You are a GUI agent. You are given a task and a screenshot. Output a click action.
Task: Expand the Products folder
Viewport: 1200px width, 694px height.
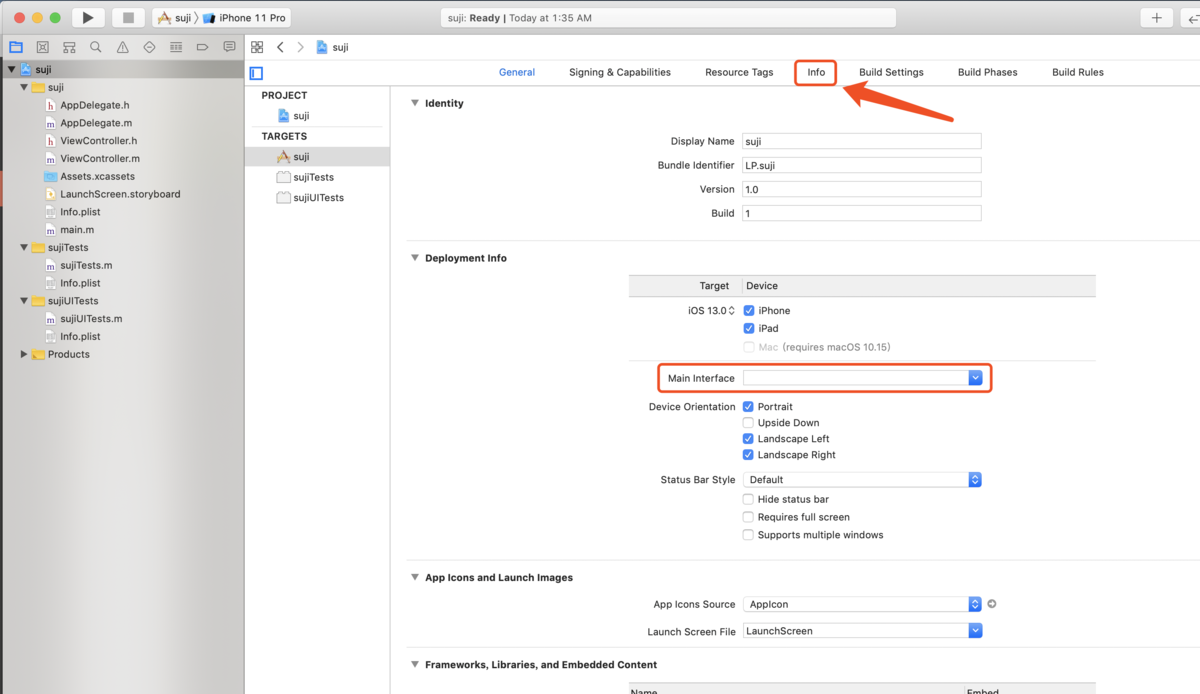(24, 355)
